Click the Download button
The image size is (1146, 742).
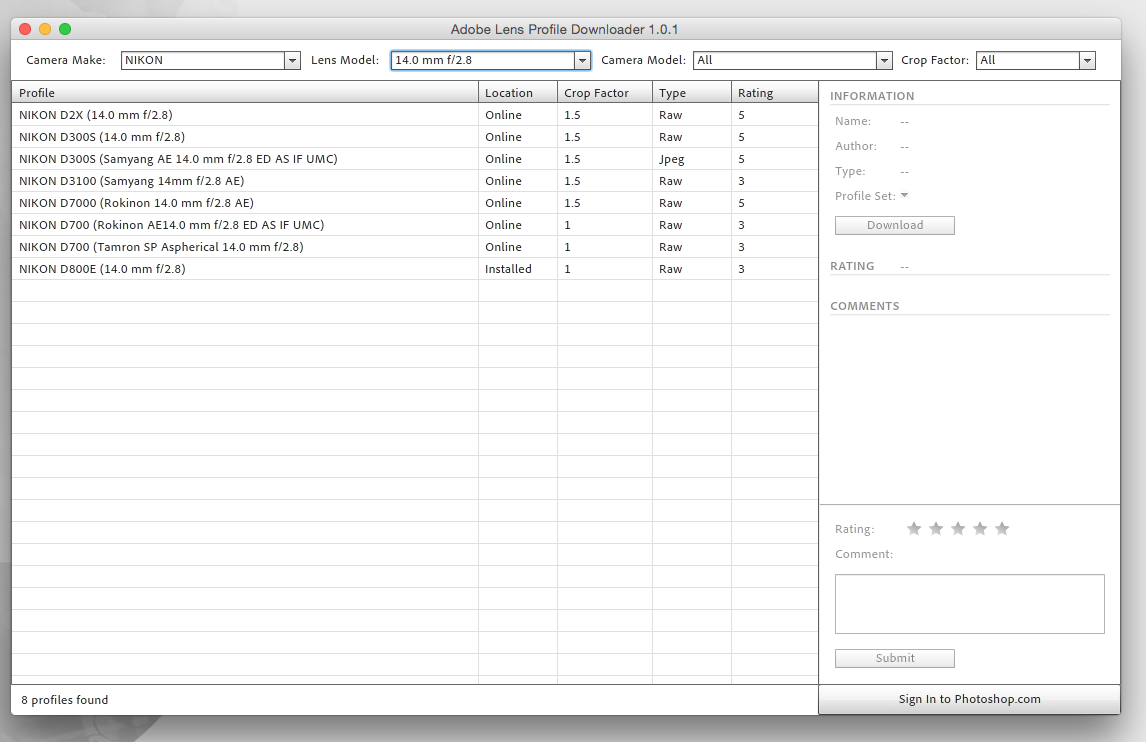pyautogui.click(x=894, y=225)
